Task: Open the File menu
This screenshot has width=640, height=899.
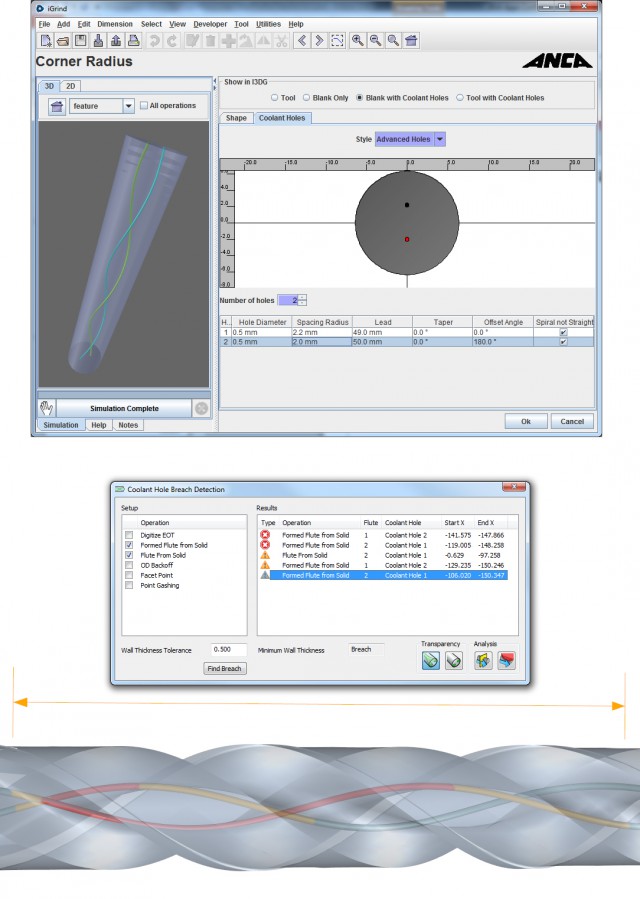Action: coord(44,24)
